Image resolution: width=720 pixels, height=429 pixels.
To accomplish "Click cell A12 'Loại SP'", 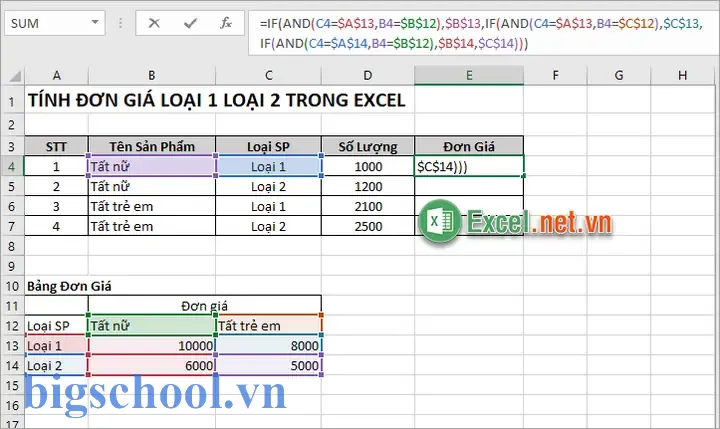I will (x=56, y=326).
